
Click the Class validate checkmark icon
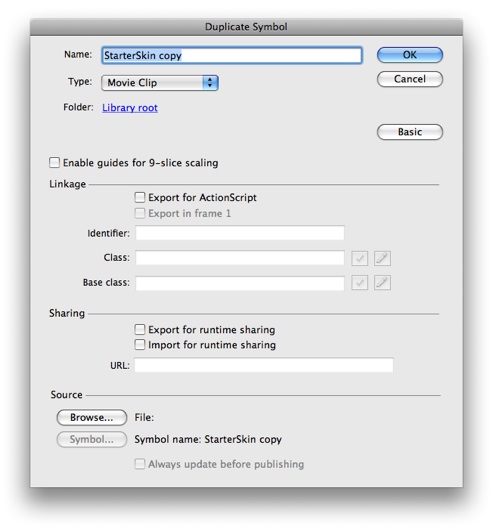[x=359, y=258]
